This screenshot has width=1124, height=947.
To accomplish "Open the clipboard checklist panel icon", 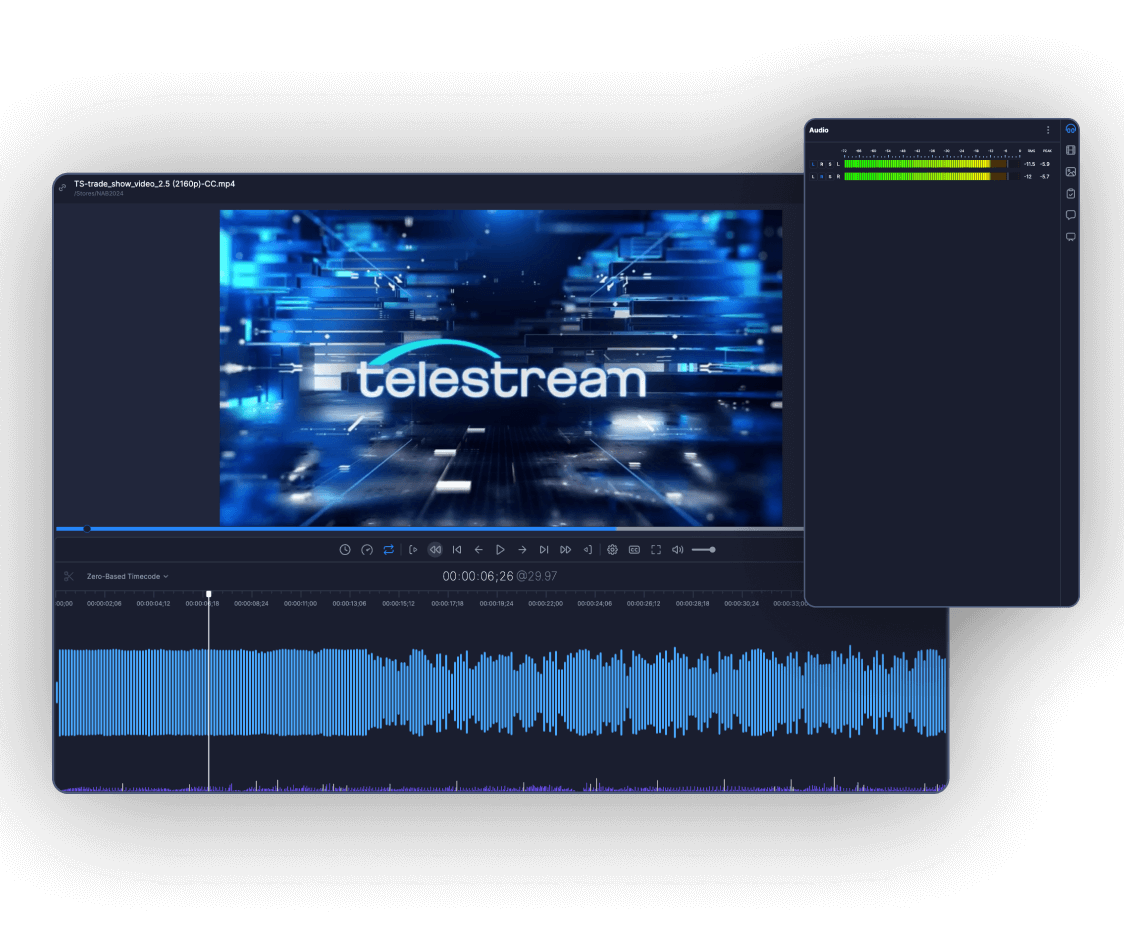I will [1071, 193].
